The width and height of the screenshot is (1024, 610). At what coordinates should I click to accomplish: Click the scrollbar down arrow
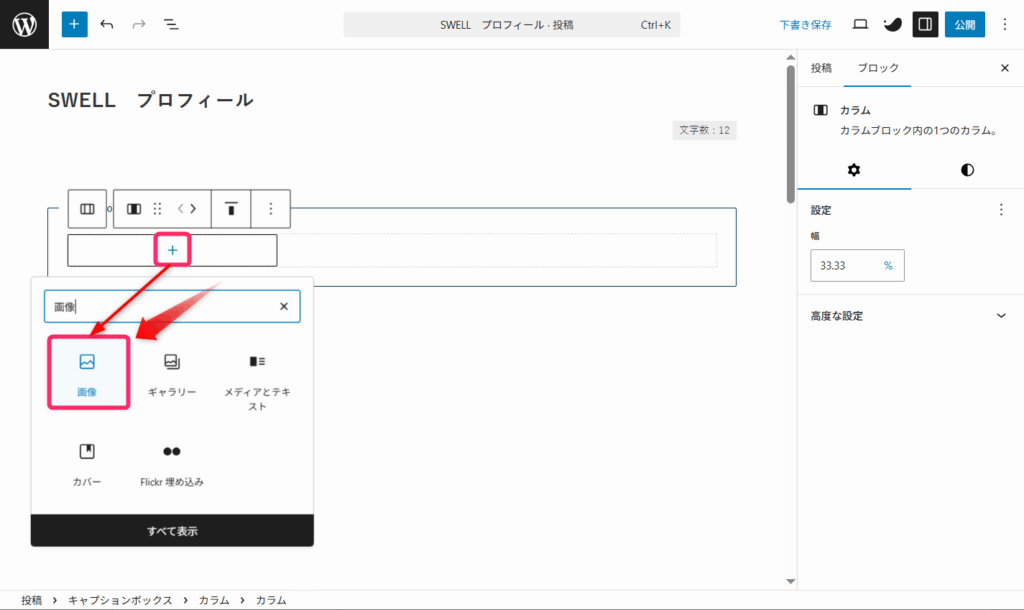[791, 581]
